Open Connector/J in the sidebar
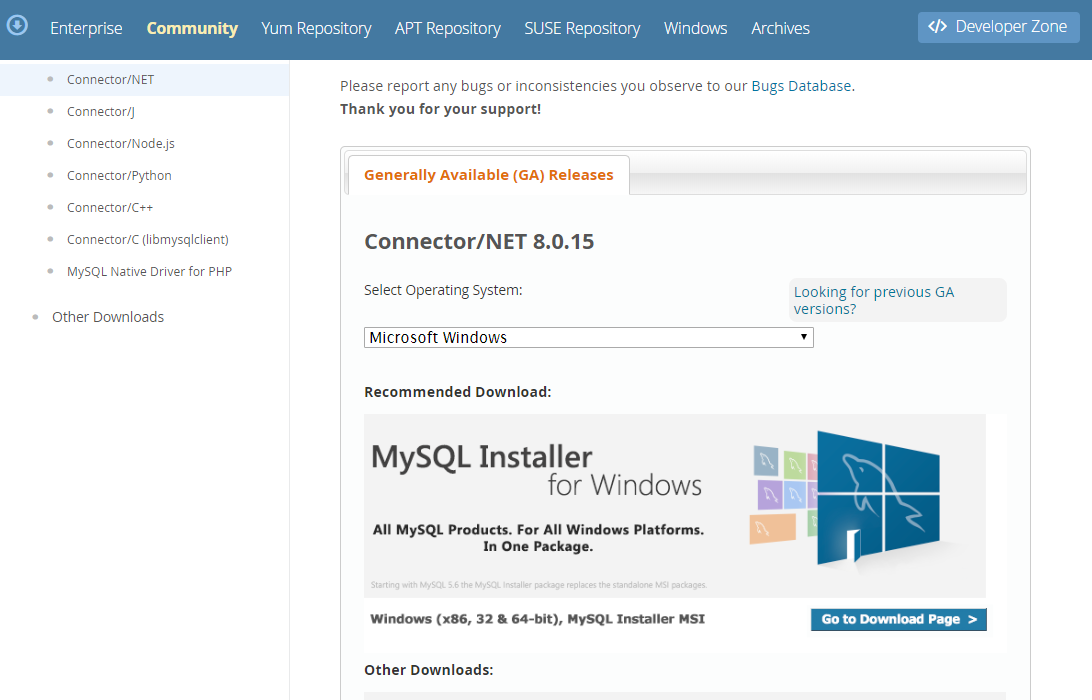Image resolution: width=1092 pixels, height=700 pixels. point(100,111)
